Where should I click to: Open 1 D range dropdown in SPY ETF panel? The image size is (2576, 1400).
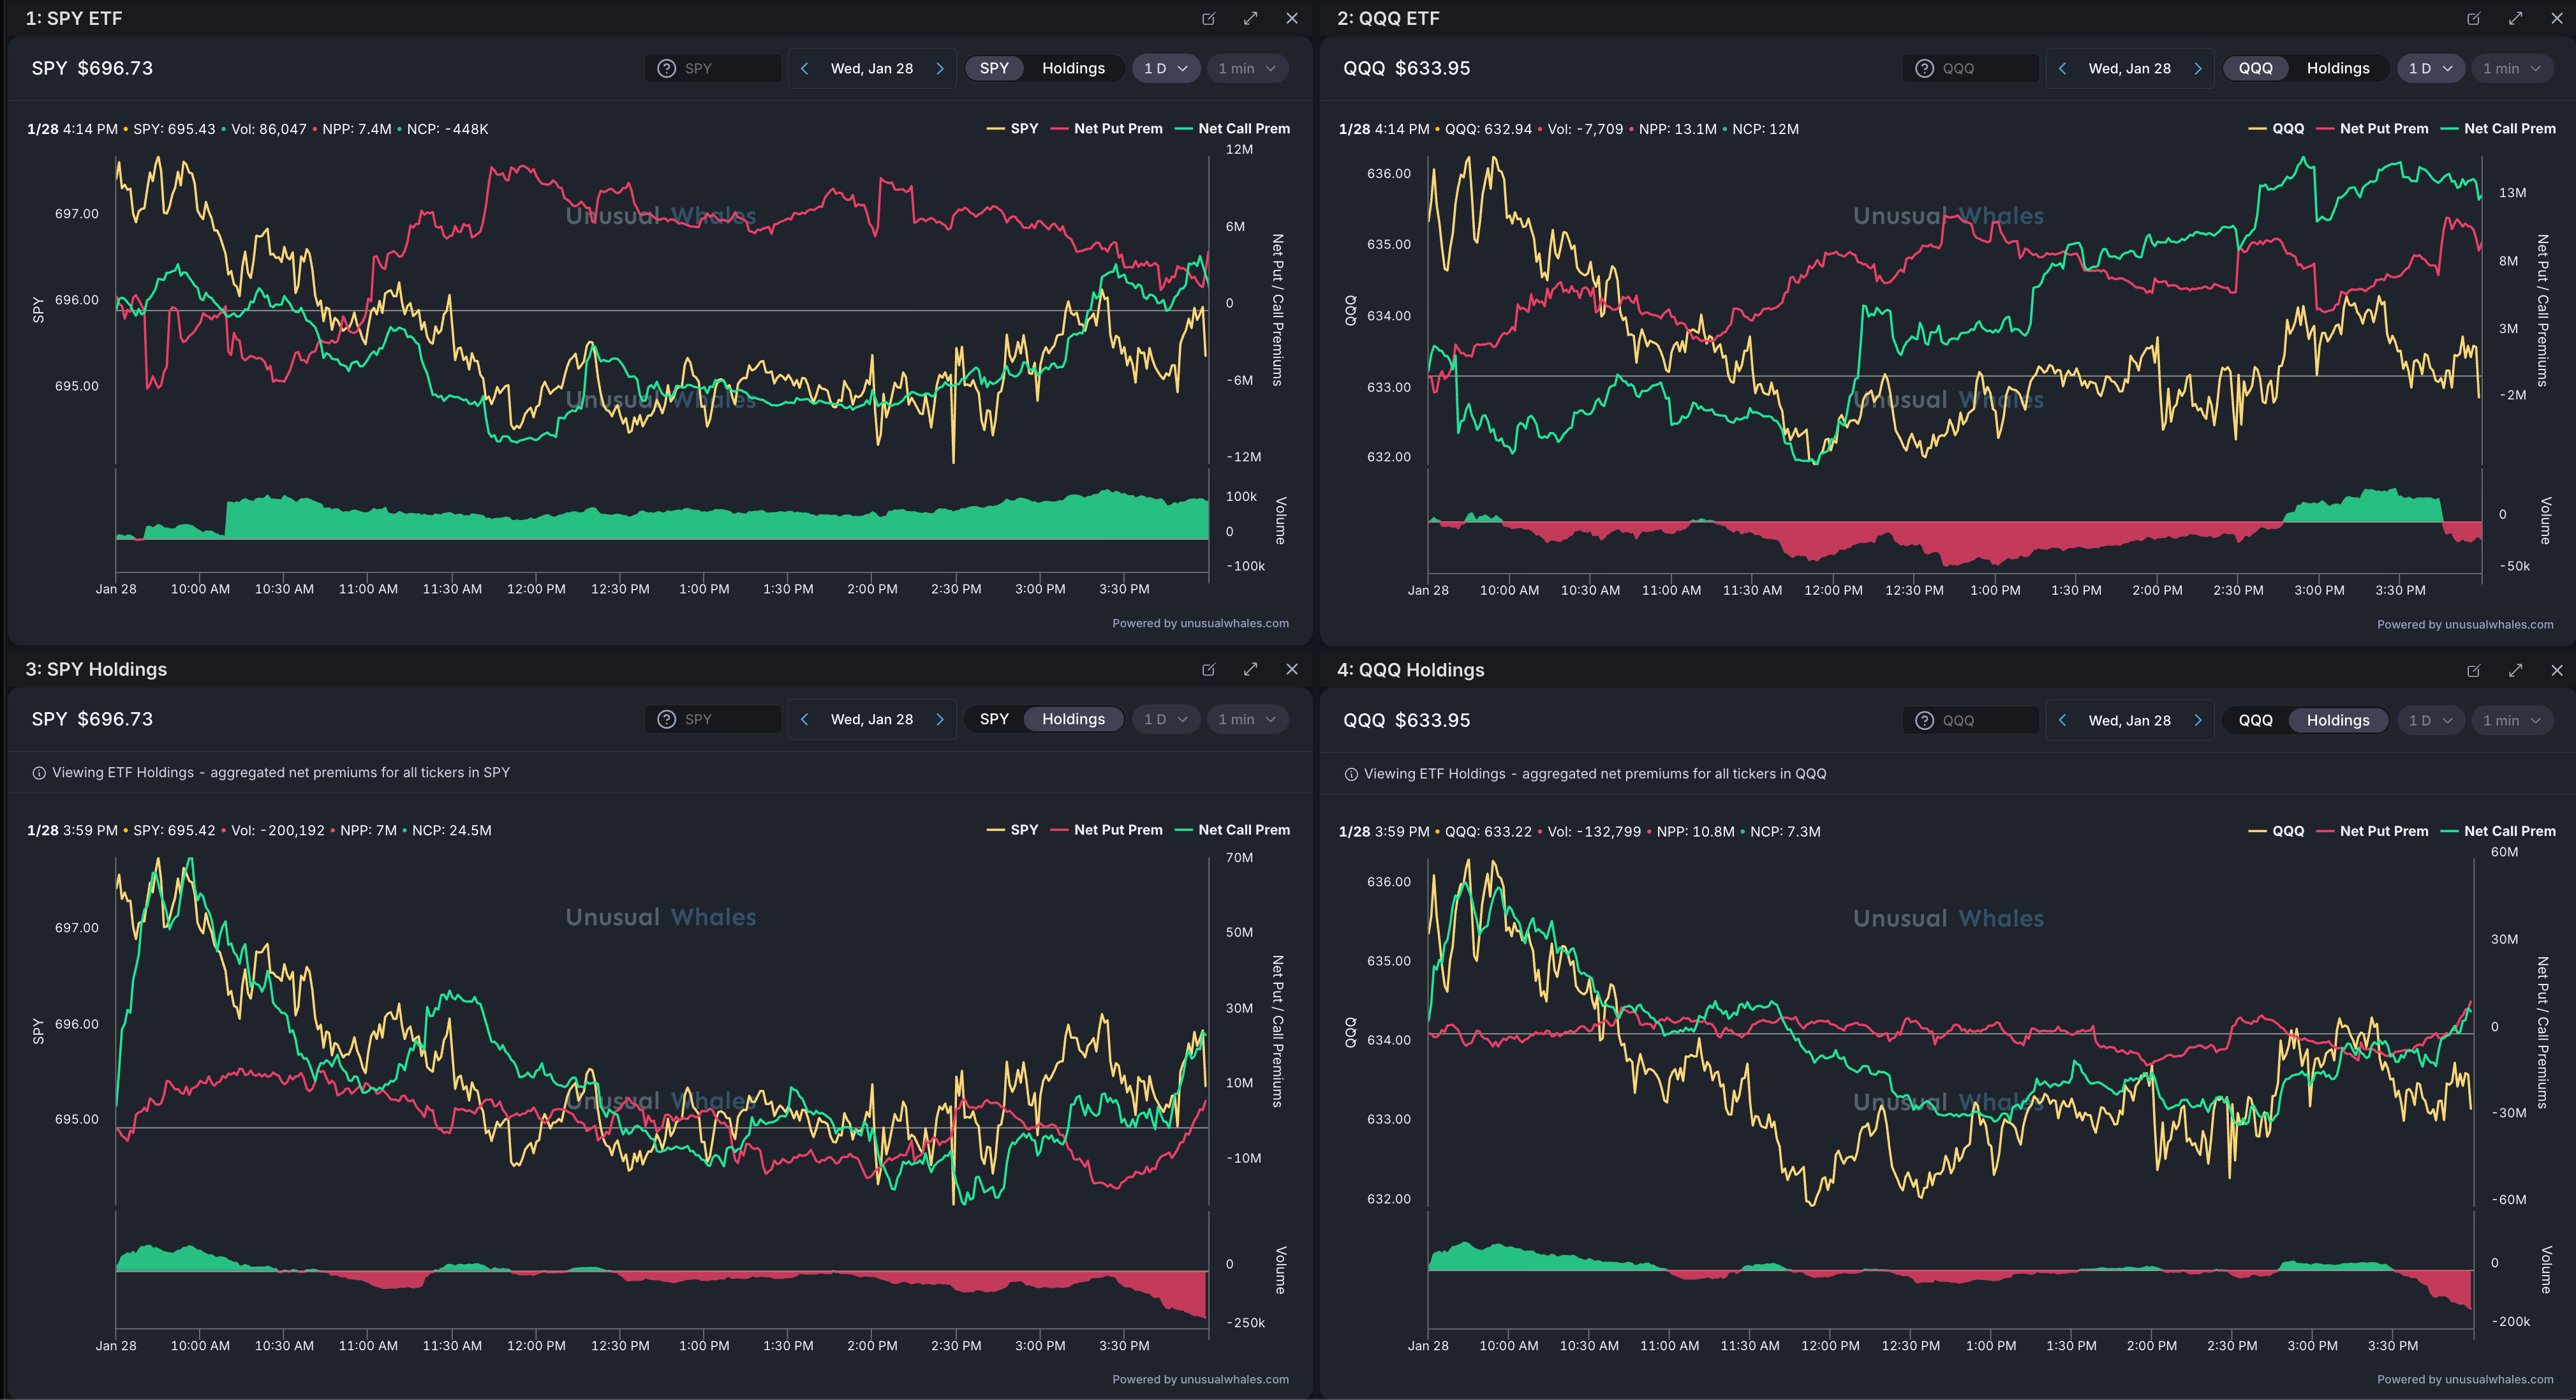tap(1165, 68)
